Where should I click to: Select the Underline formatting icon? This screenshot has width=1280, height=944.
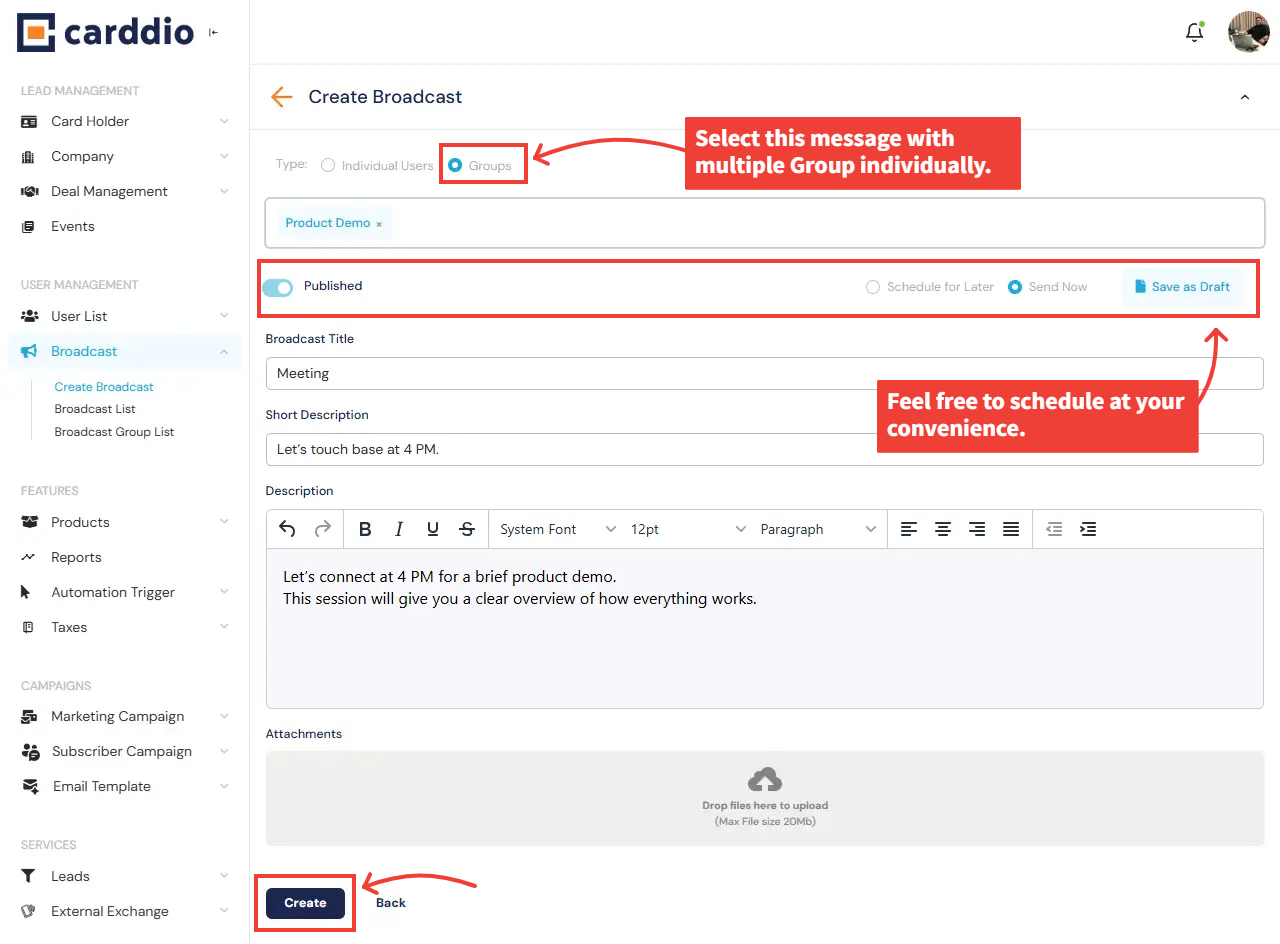point(432,528)
